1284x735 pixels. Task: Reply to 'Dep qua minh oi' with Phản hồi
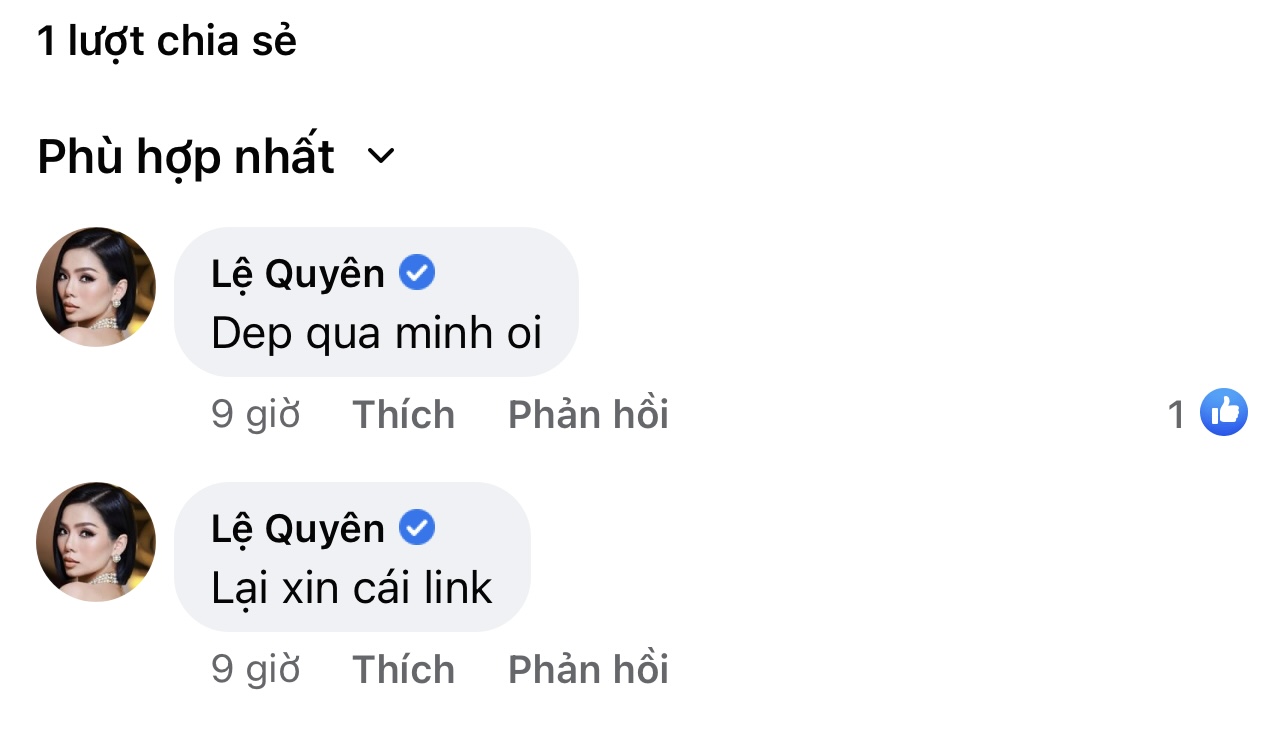pyautogui.click(x=588, y=414)
